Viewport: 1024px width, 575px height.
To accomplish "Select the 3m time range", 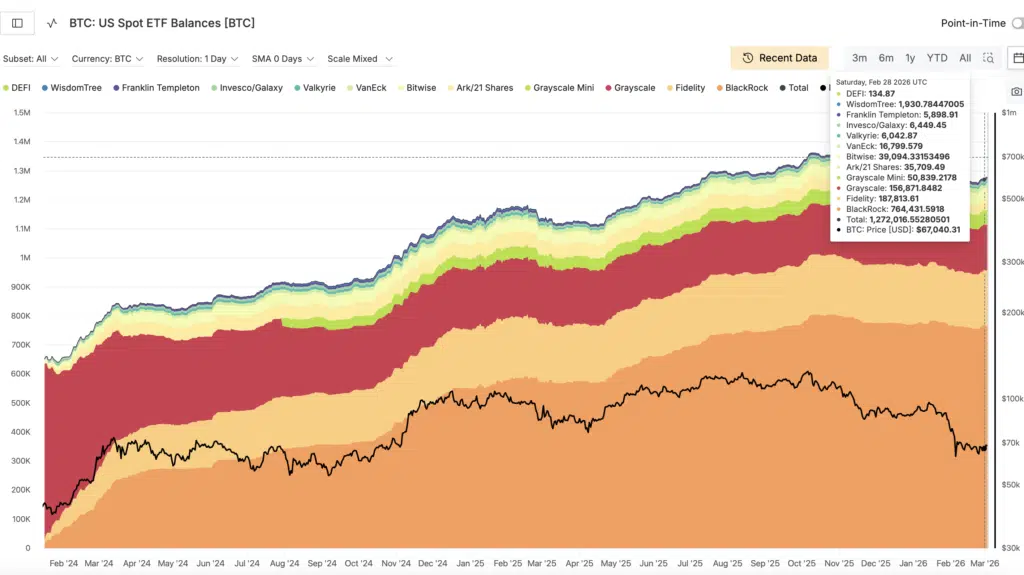I will coord(859,58).
